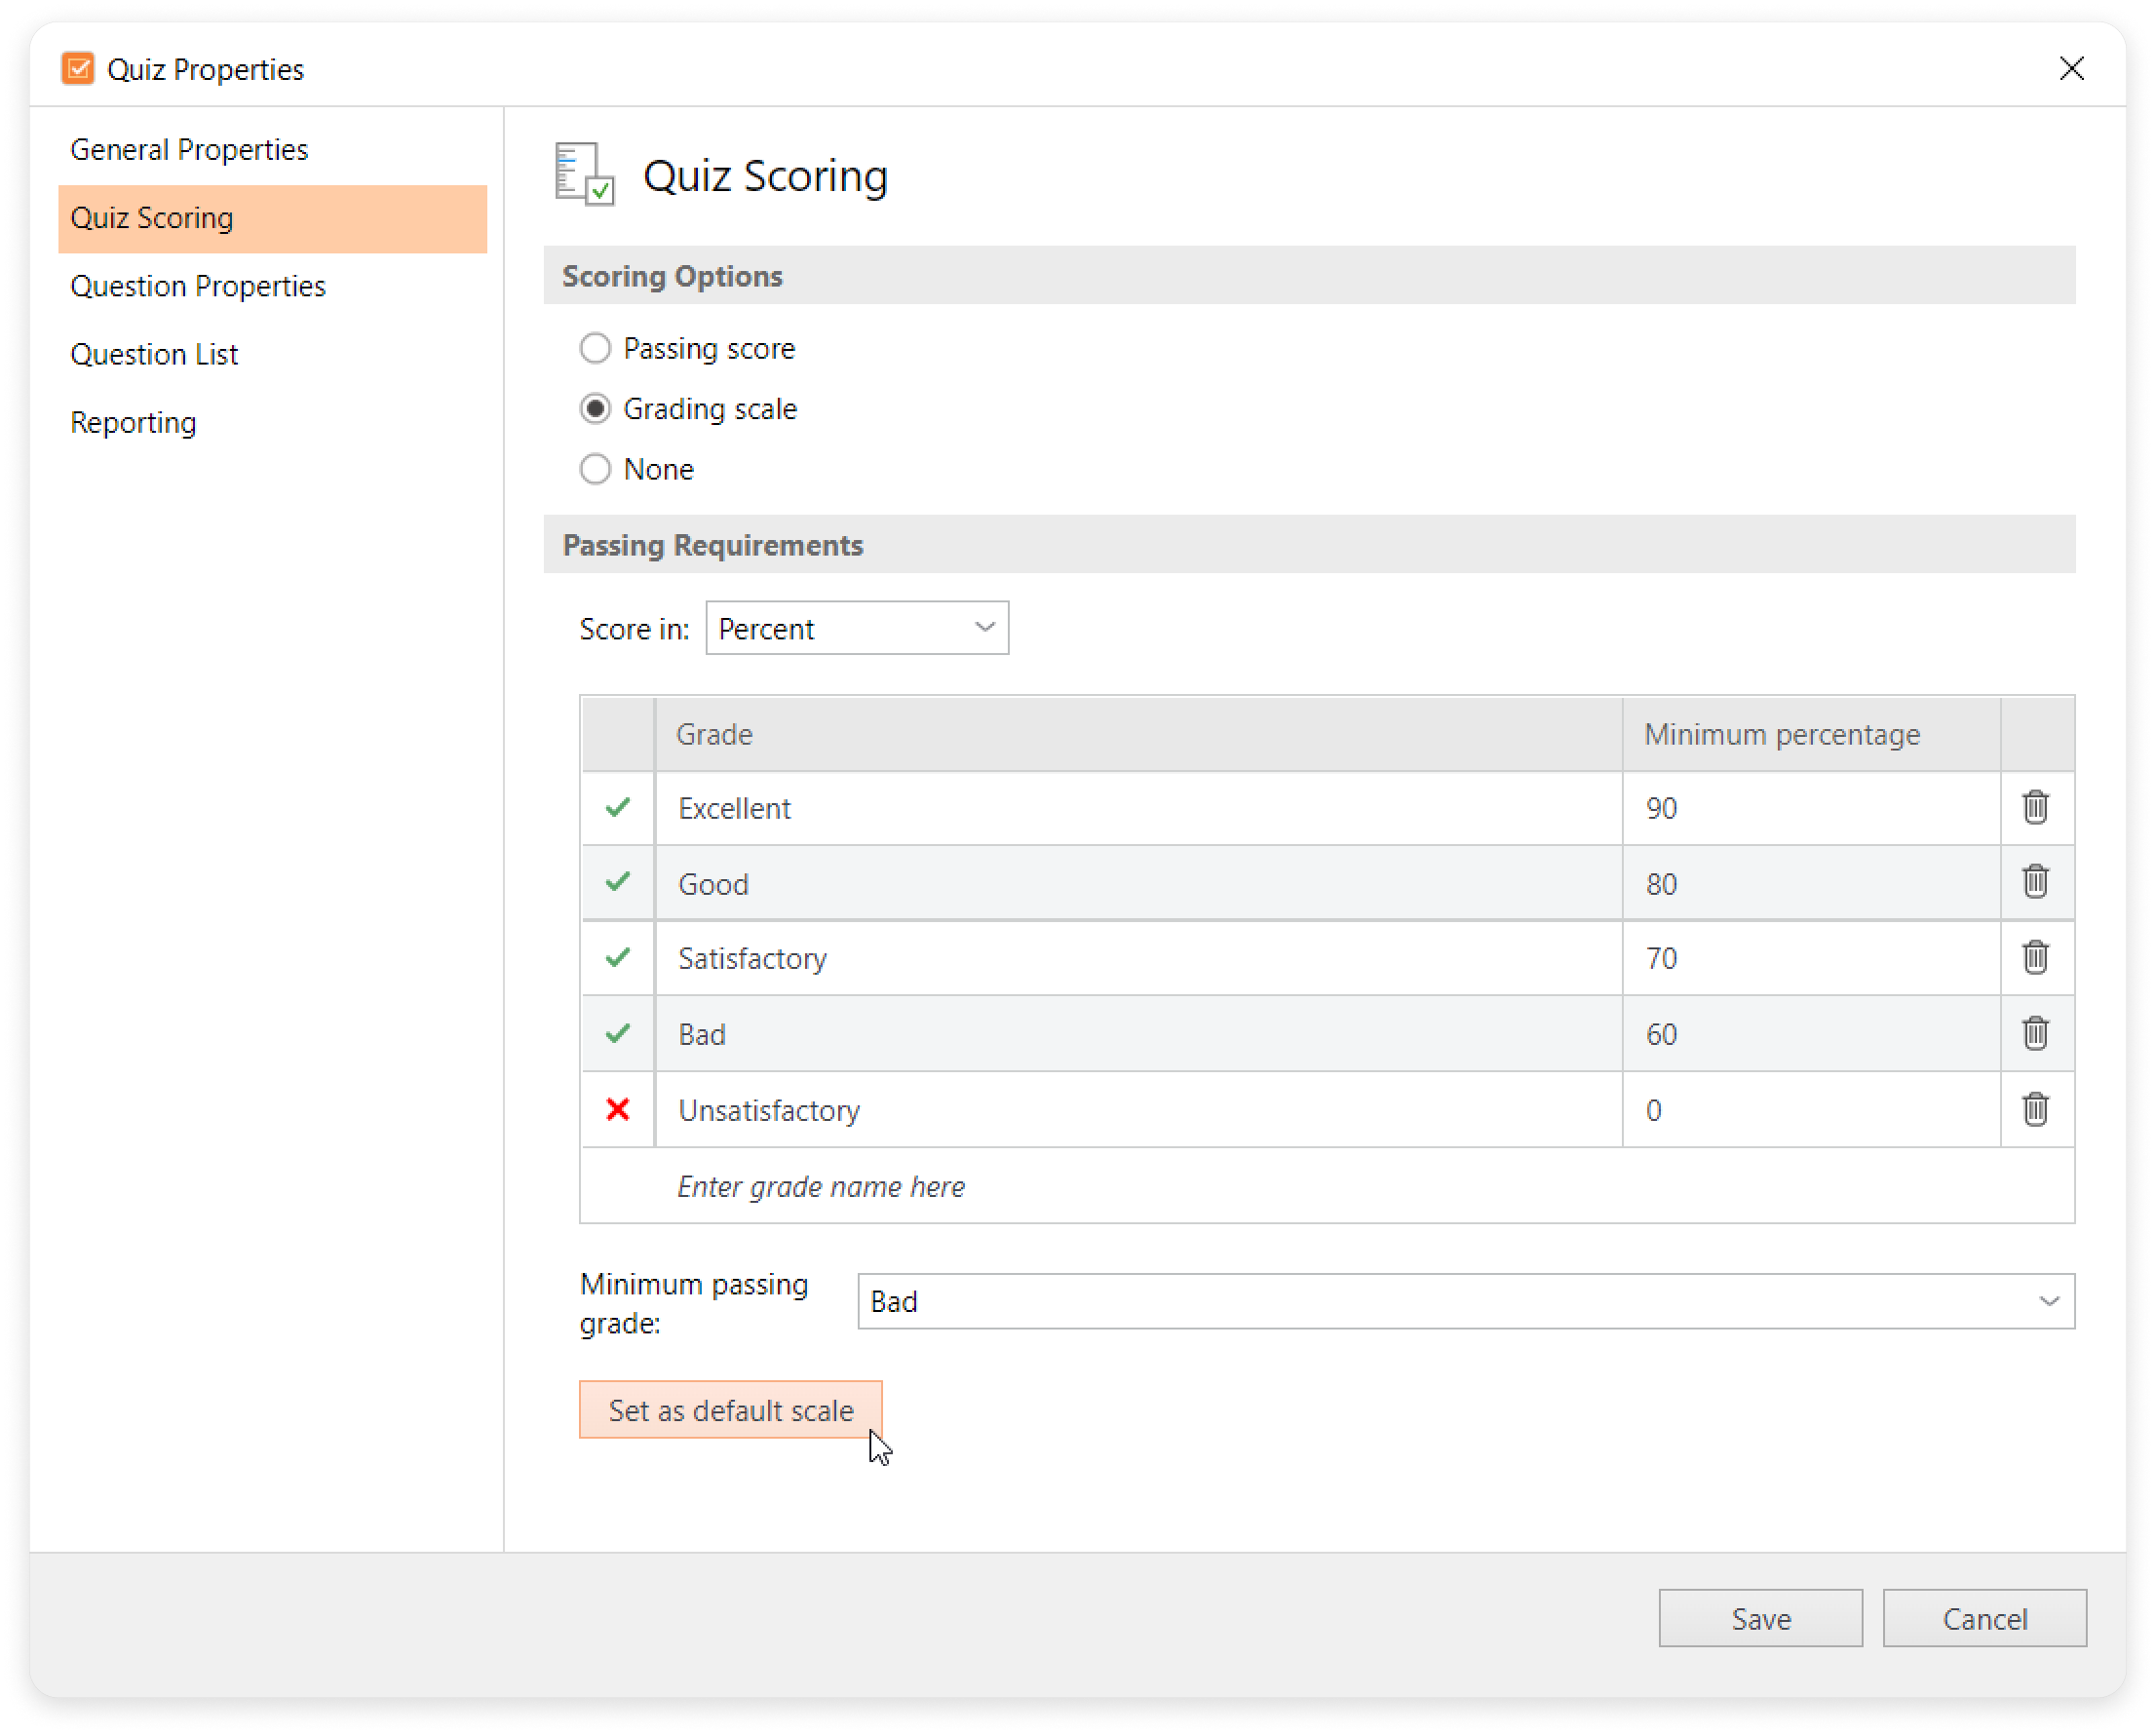Select the Passing score radio button
The image size is (2156, 1735).
click(595, 348)
